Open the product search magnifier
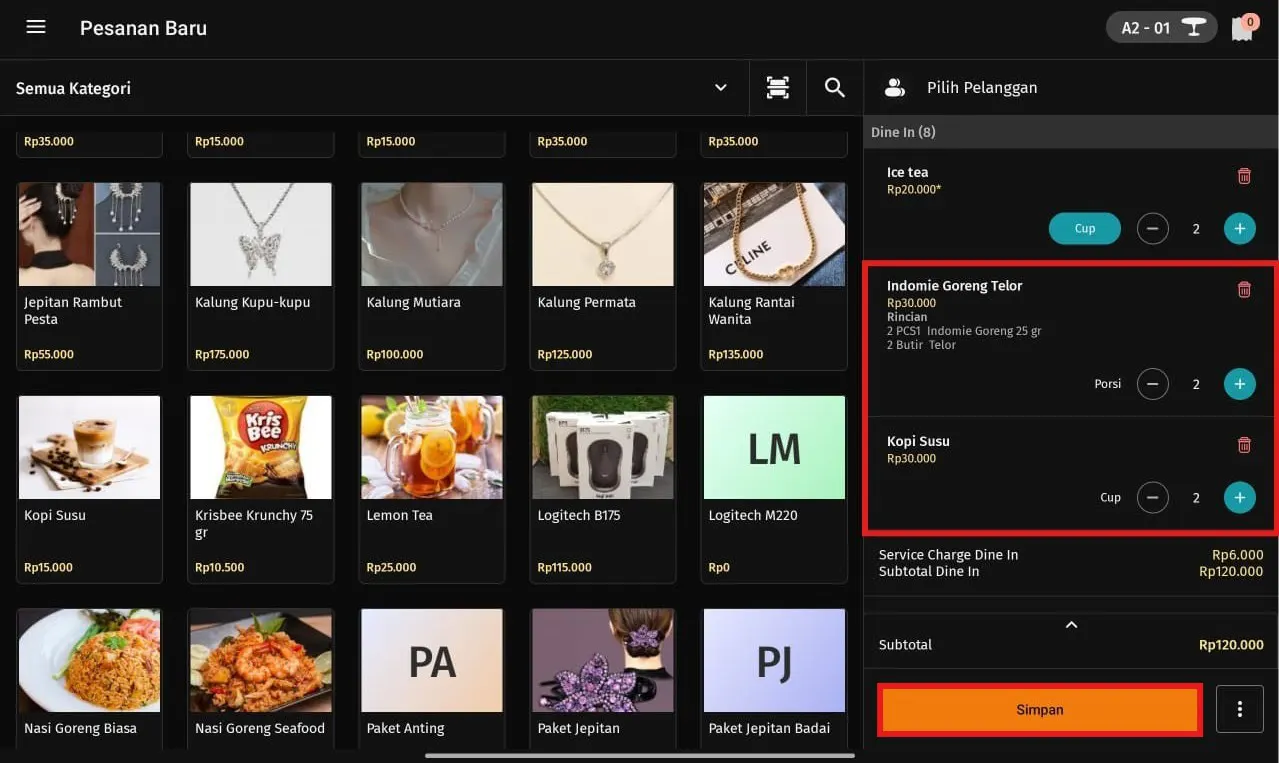This screenshot has height=763, width=1279. coord(834,87)
